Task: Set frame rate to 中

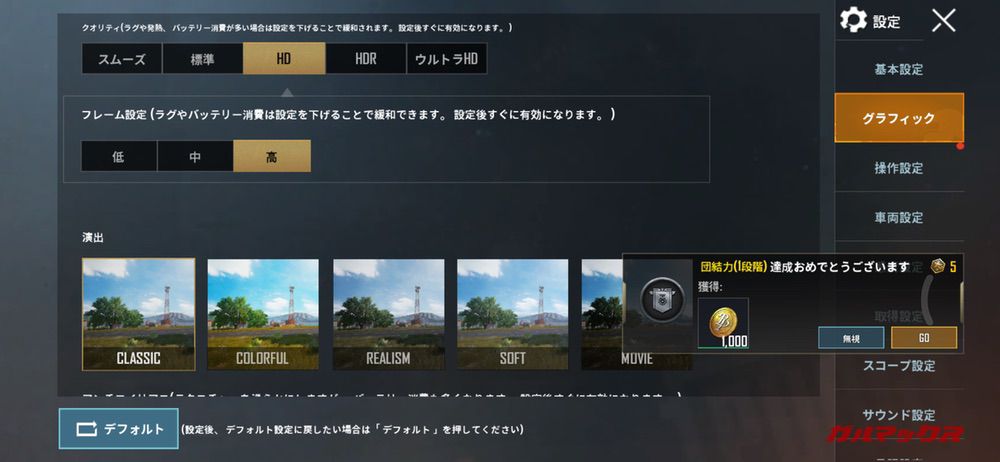Action: coord(195,156)
